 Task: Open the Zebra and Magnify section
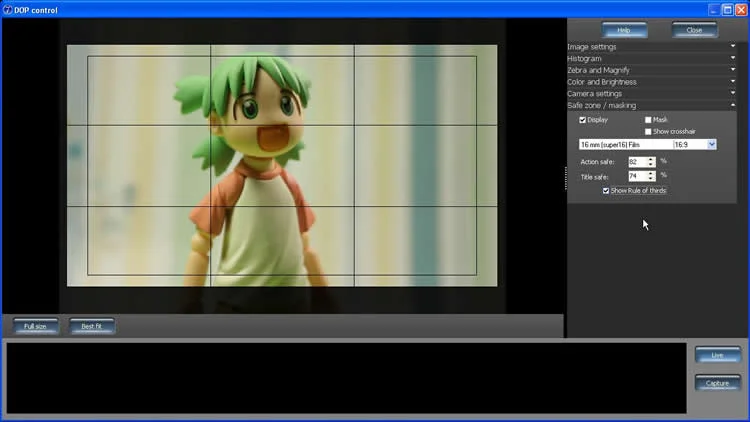pos(652,70)
